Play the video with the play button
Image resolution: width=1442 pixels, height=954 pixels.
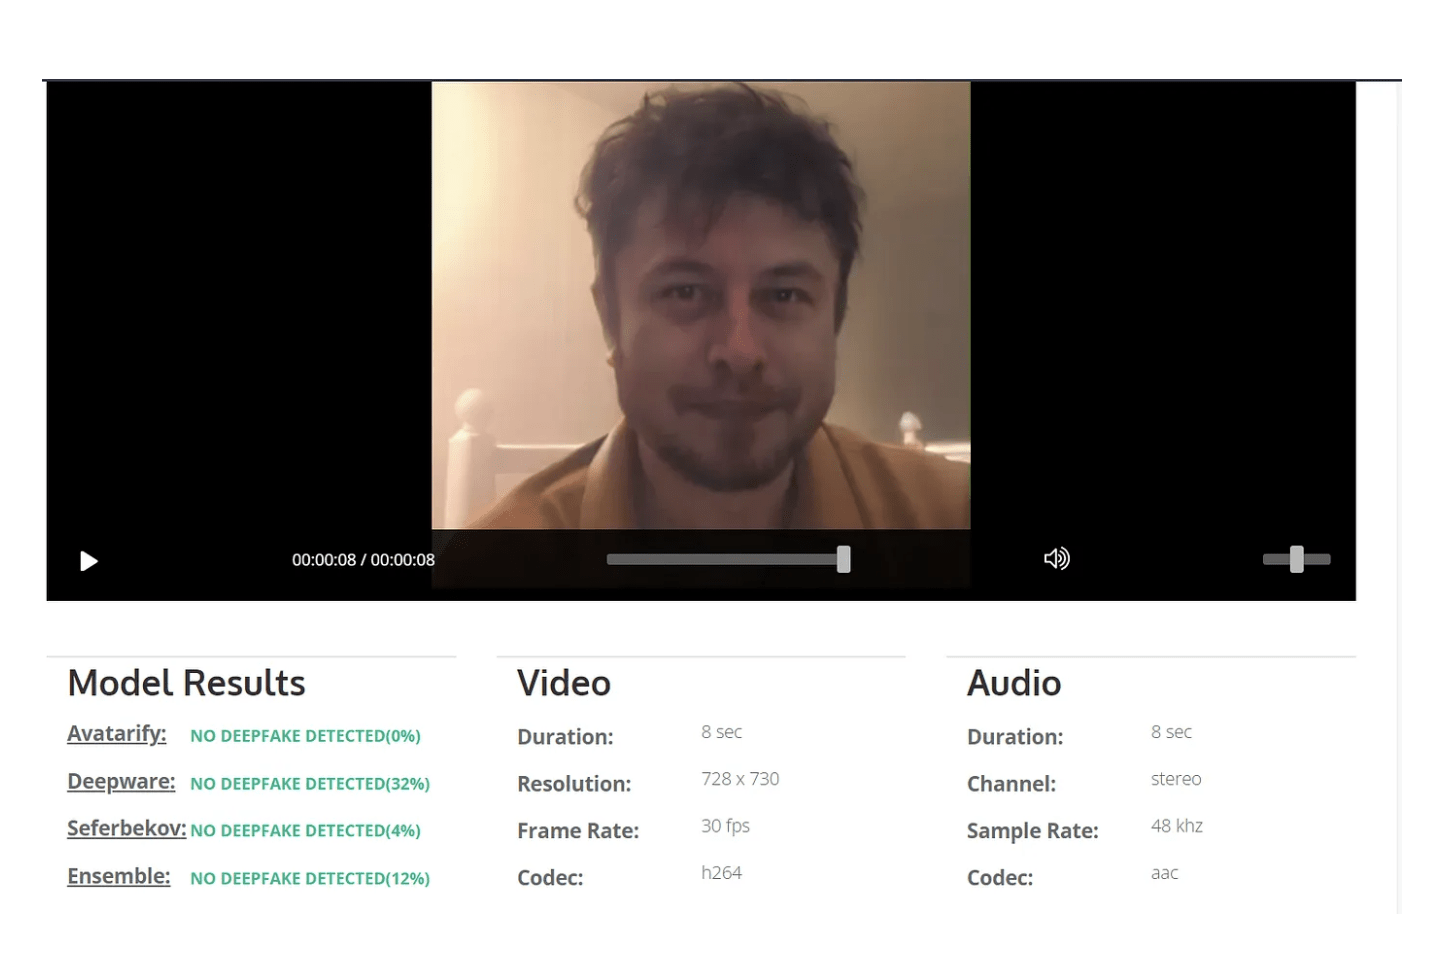89,561
